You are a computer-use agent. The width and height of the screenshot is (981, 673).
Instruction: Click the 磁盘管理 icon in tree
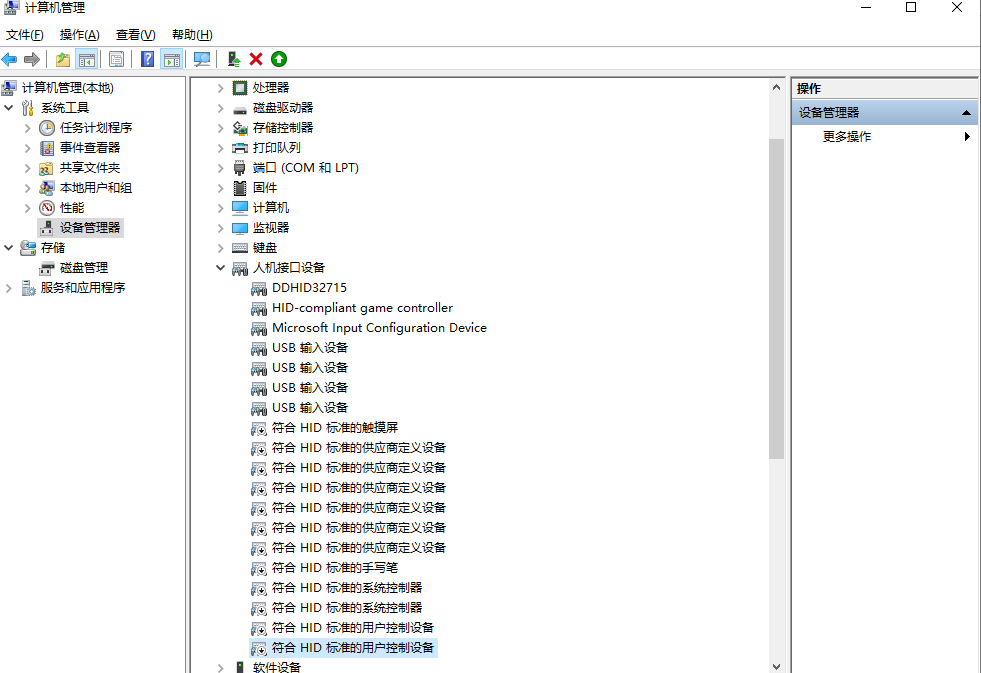coord(47,268)
